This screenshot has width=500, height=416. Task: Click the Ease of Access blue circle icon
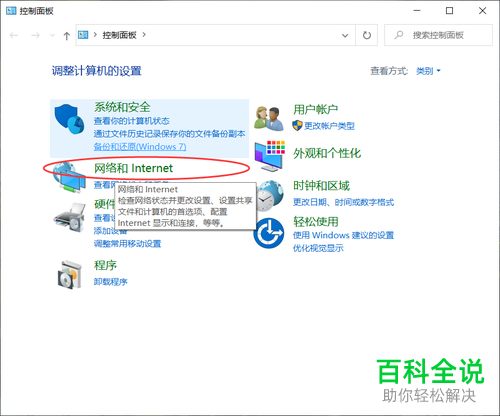tap(269, 233)
